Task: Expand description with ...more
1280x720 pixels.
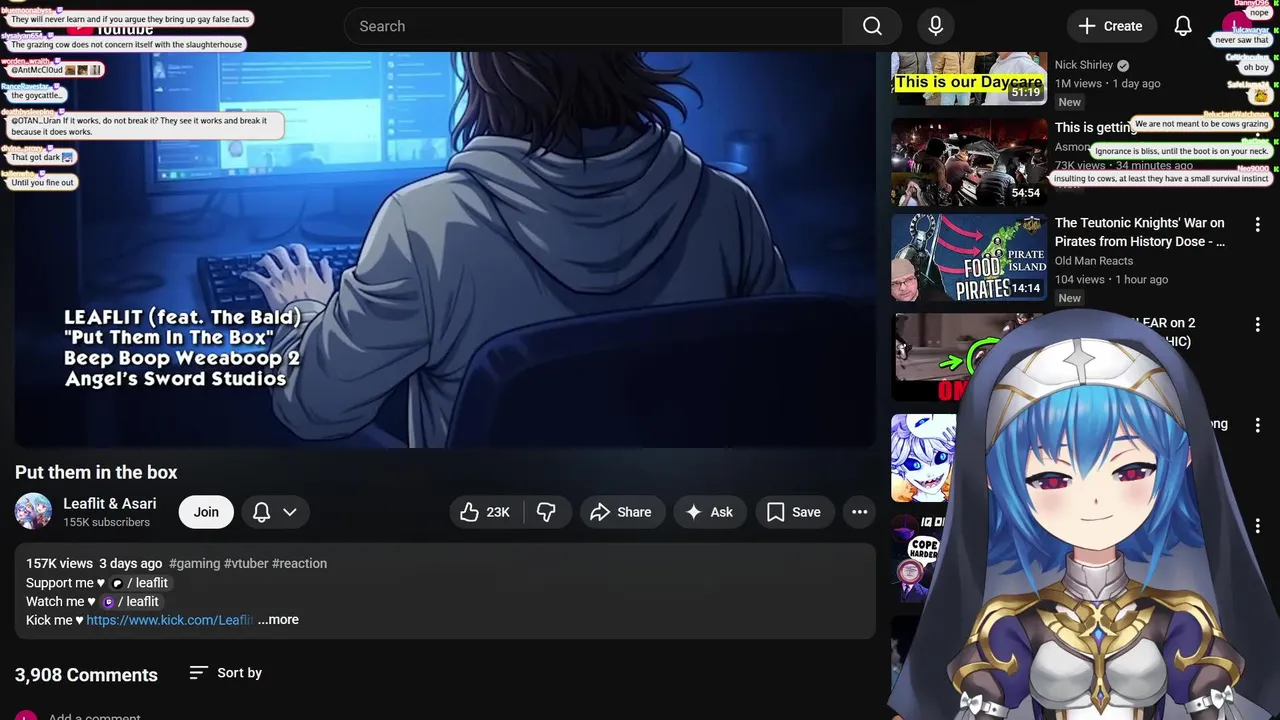Action: point(278,620)
